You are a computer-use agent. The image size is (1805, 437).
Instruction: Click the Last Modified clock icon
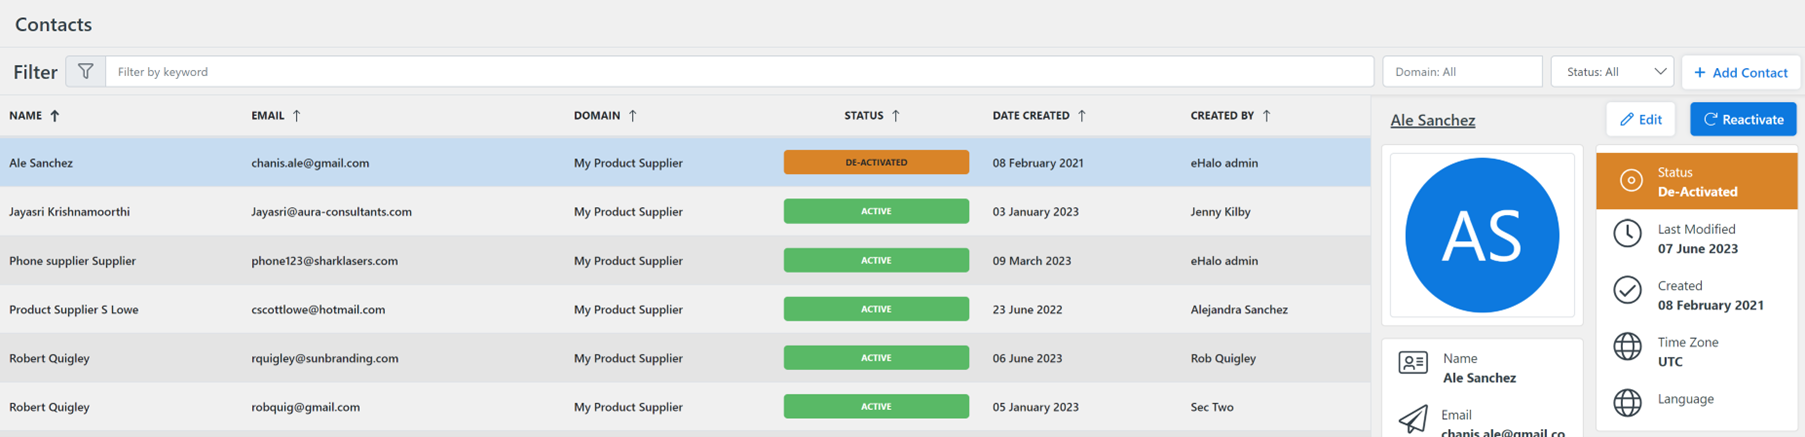(1627, 234)
